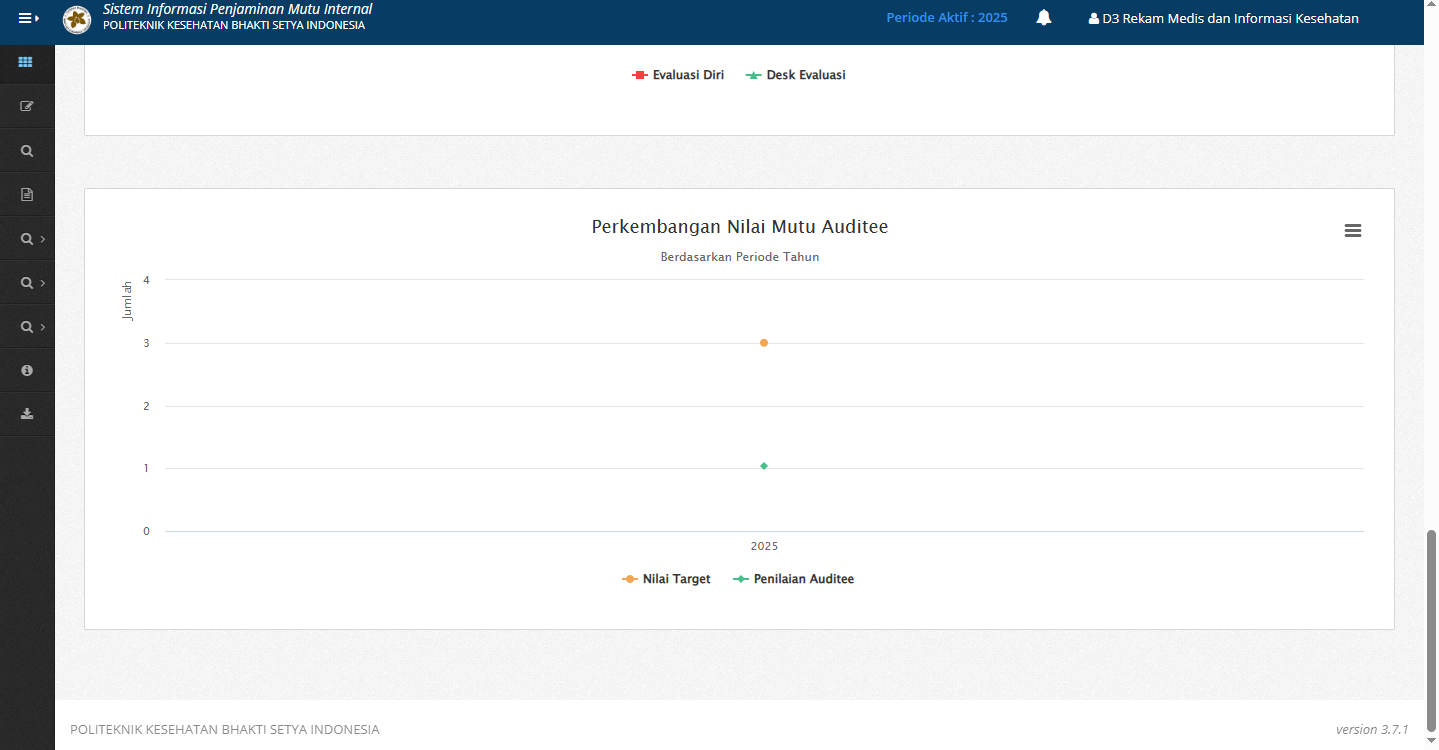The height and width of the screenshot is (750, 1439).
Task: Open the chart context menu on Perkembangan Nilai Mutu Auditee
Action: click(x=1352, y=231)
